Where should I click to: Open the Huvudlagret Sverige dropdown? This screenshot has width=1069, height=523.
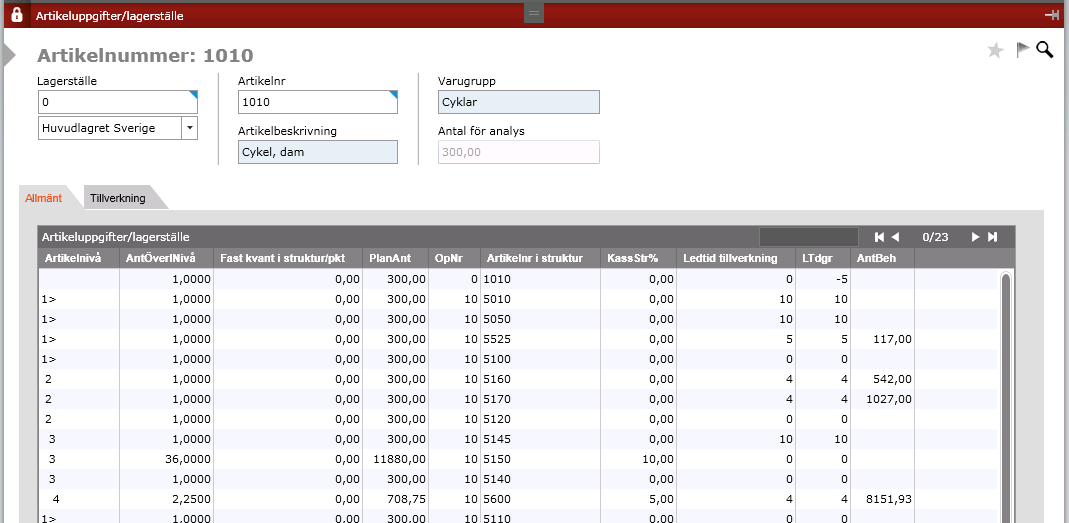190,128
